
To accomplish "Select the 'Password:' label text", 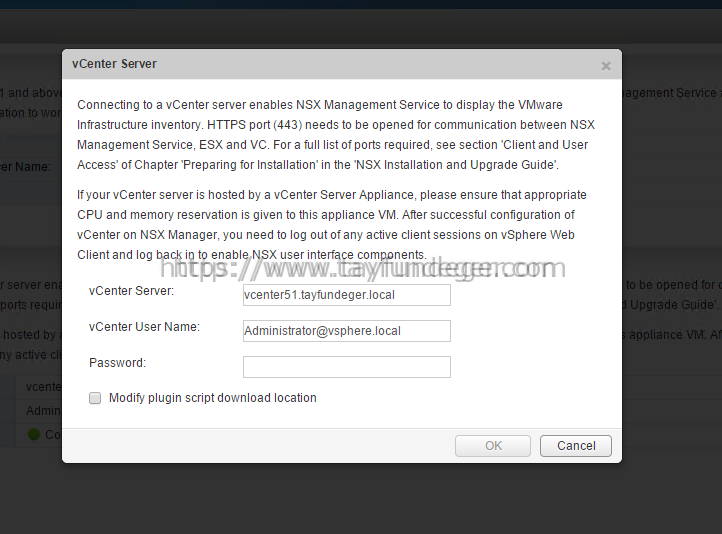I will click(117, 363).
